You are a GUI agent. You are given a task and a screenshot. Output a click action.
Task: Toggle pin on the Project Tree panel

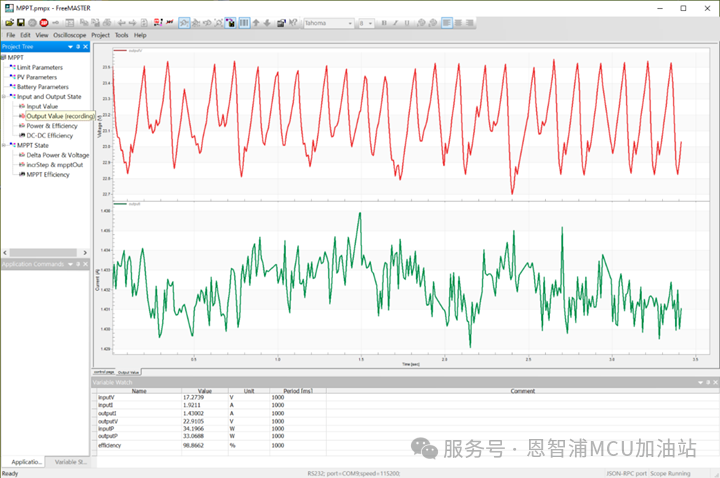pos(78,46)
